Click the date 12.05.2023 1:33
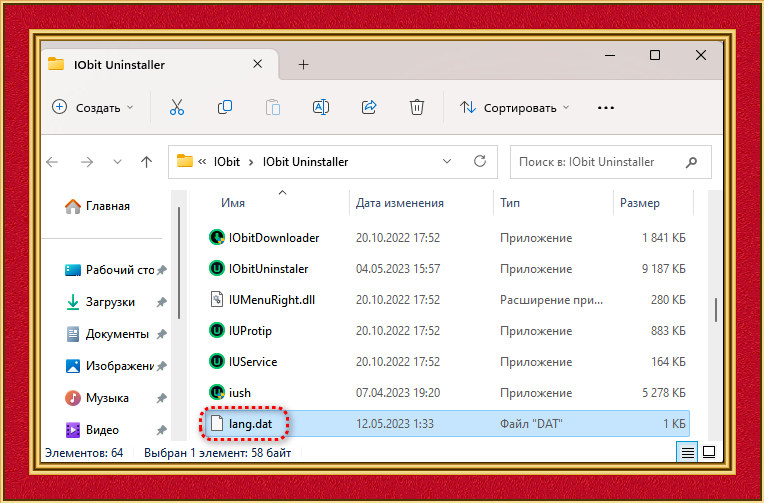The width and height of the screenshot is (764, 503). tap(395, 424)
